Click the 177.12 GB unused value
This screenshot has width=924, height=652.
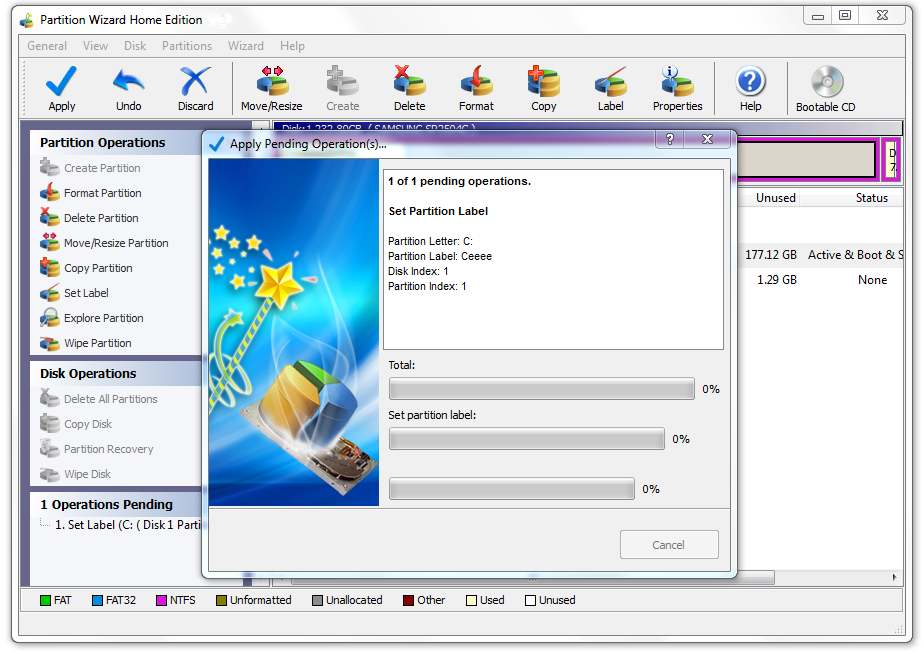(771, 255)
